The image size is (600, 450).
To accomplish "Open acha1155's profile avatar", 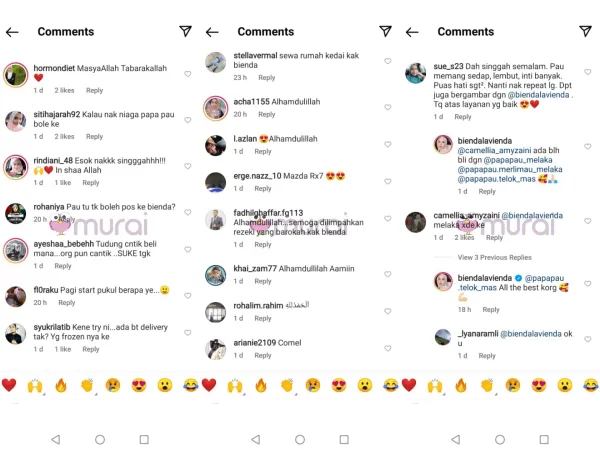I will pos(215,106).
